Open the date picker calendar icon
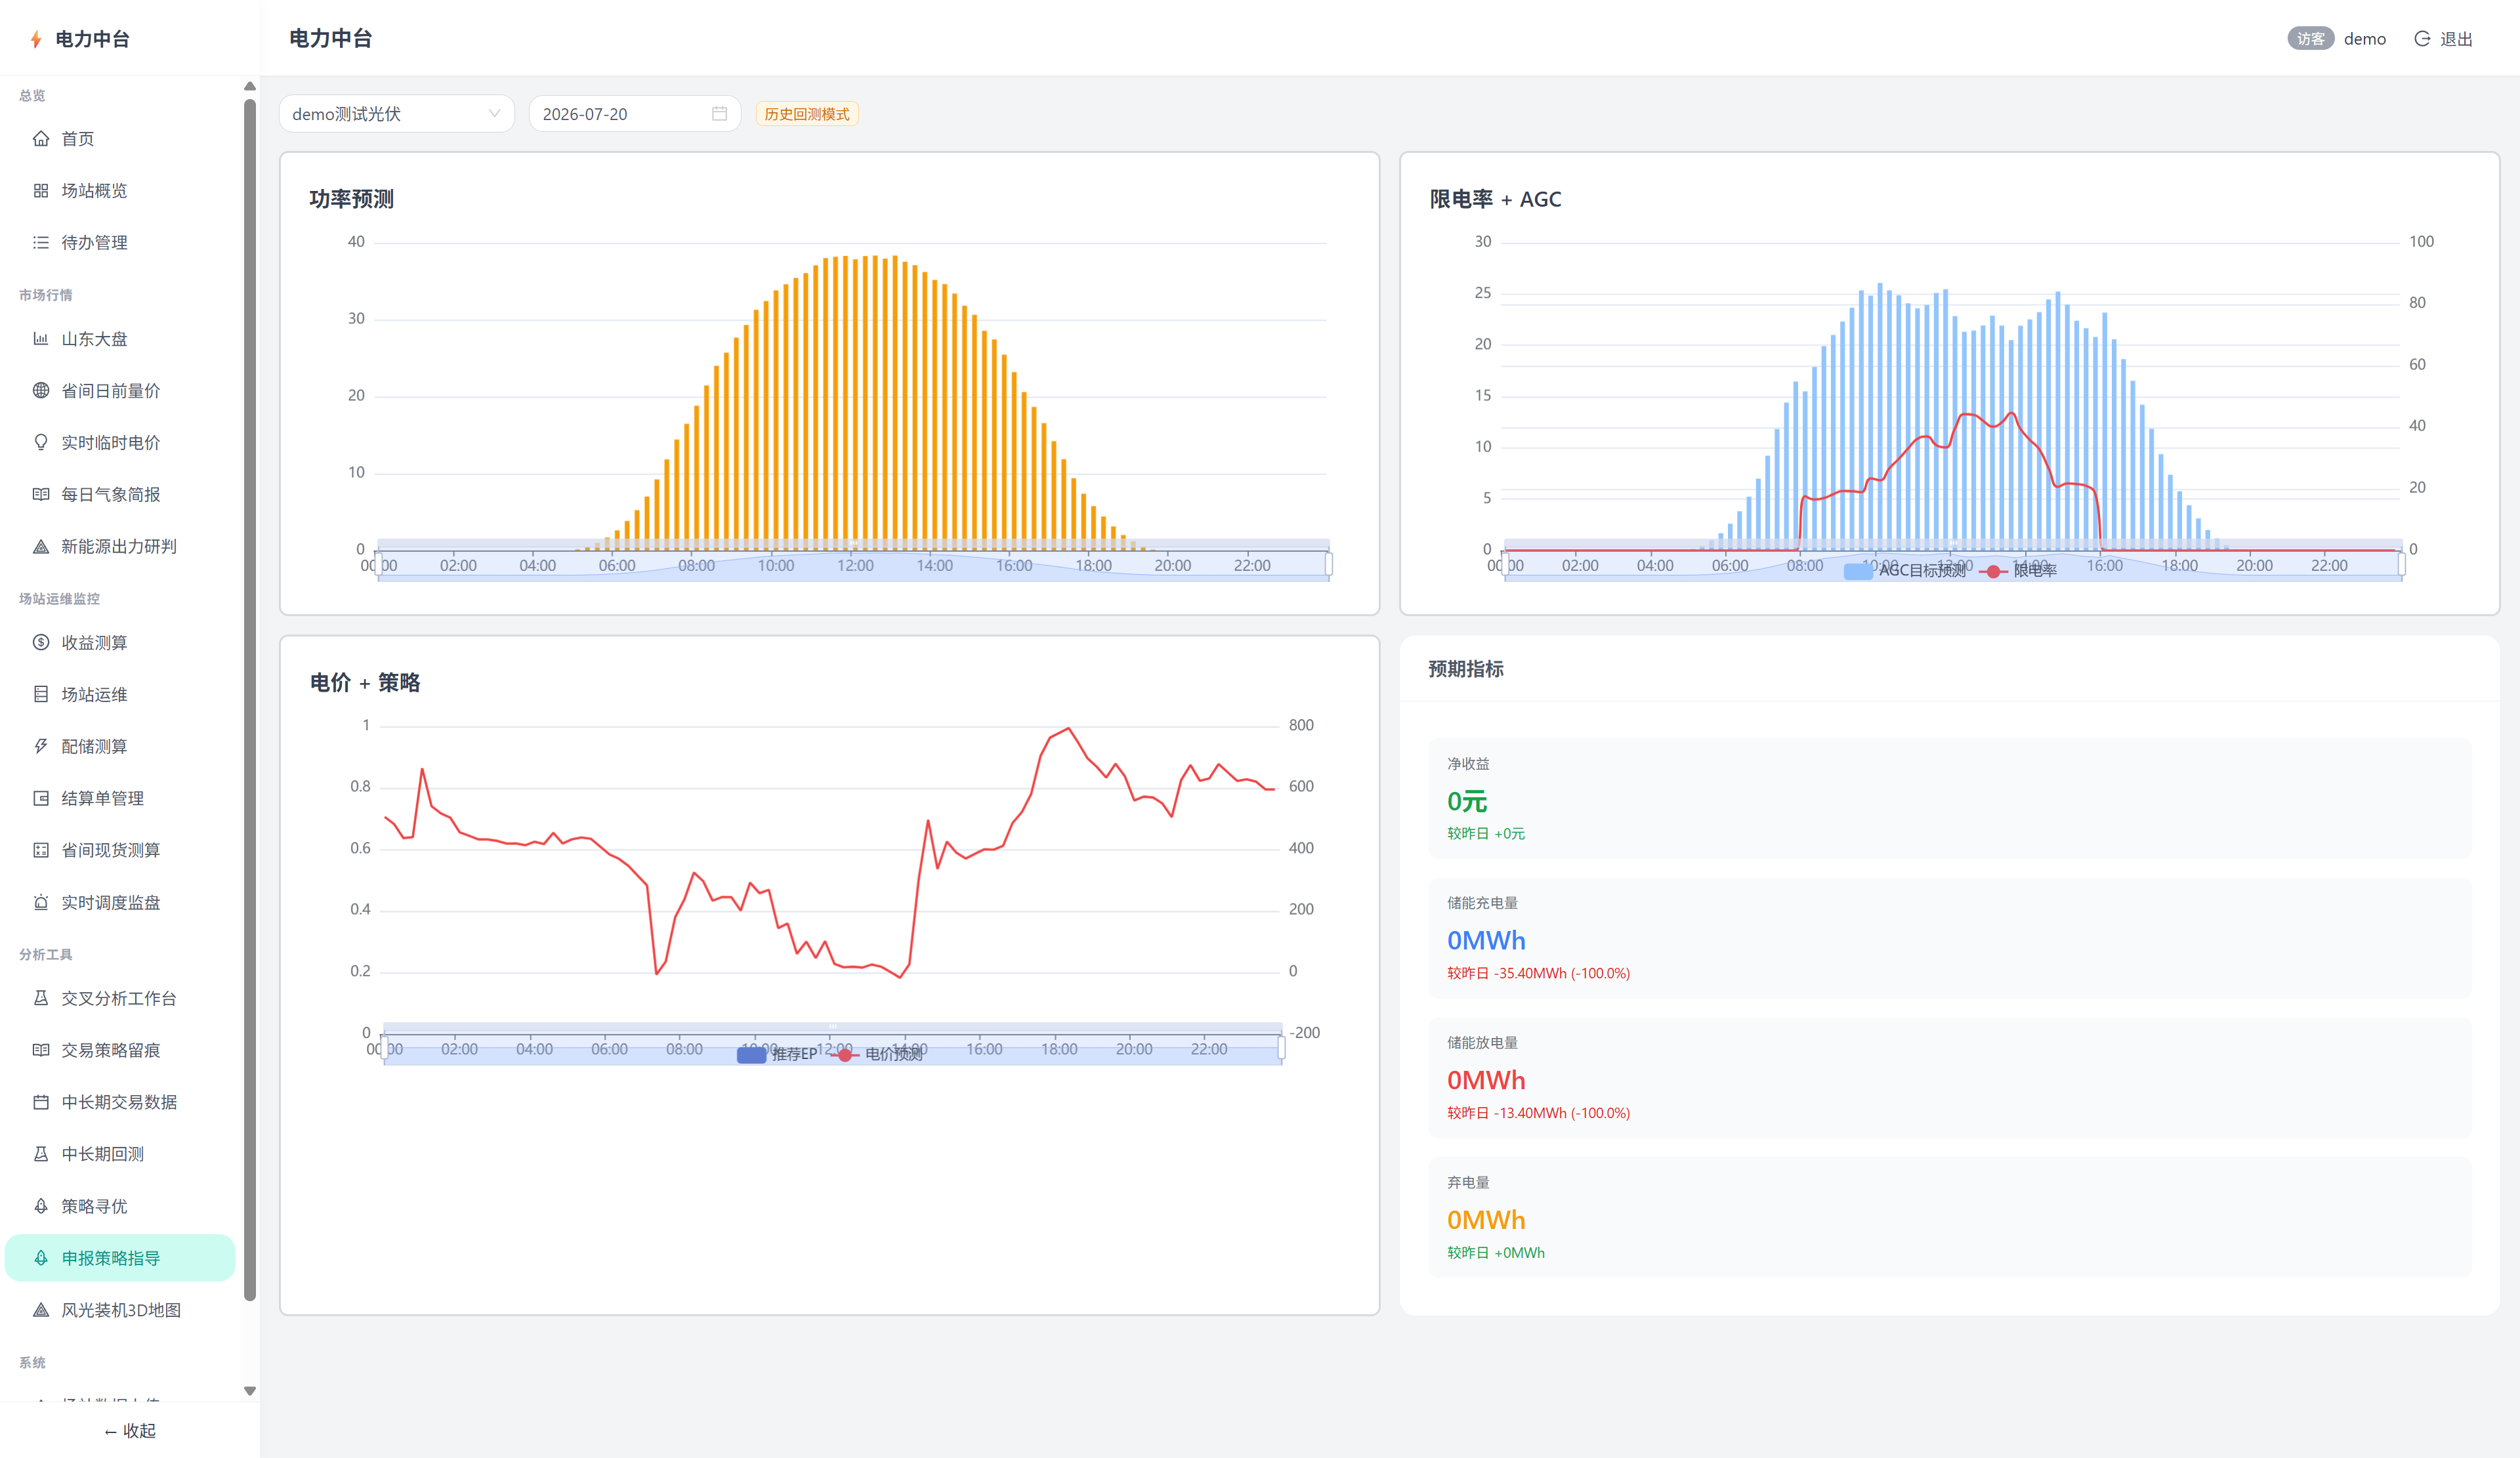The image size is (2520, 1458). click(x=719, y=114)
